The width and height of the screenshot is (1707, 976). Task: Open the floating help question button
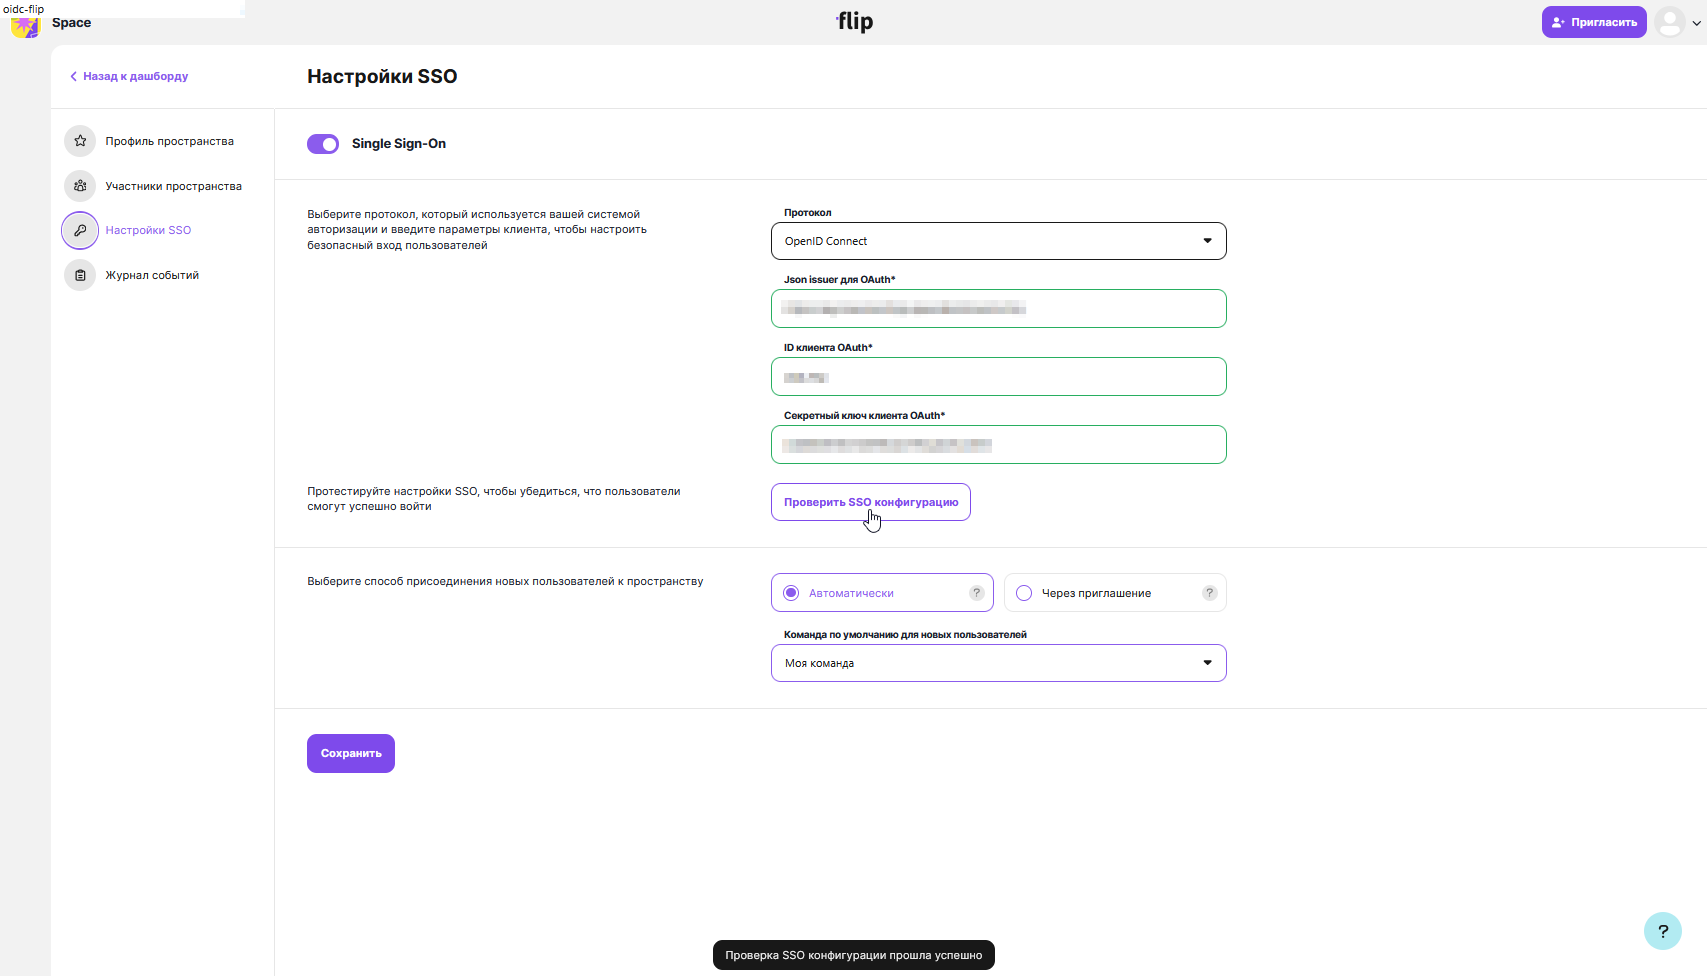[x=1663, y=931]
